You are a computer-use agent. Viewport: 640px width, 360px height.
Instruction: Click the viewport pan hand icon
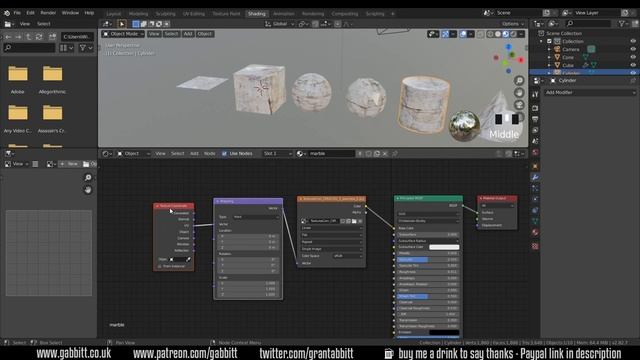[x=519, y=93]
